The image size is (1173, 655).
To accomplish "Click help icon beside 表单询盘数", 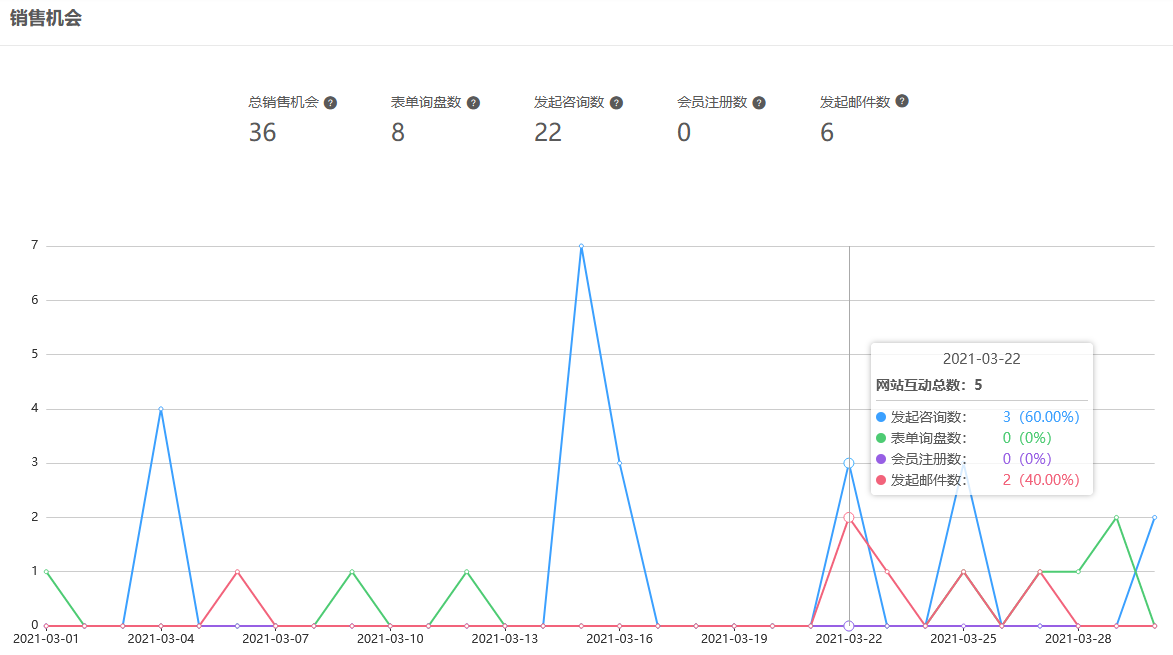I will coord(473,103).
